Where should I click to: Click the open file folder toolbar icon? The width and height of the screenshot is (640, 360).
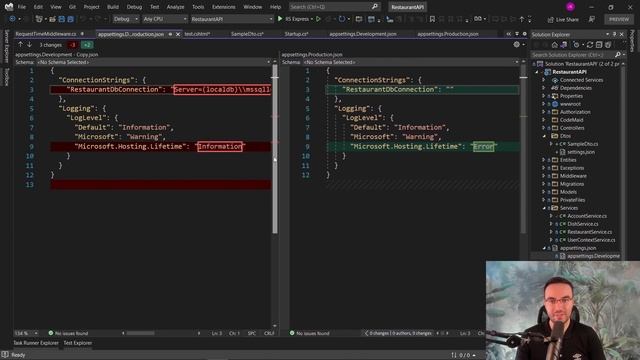pyautogui.click(x=52, y=19)
